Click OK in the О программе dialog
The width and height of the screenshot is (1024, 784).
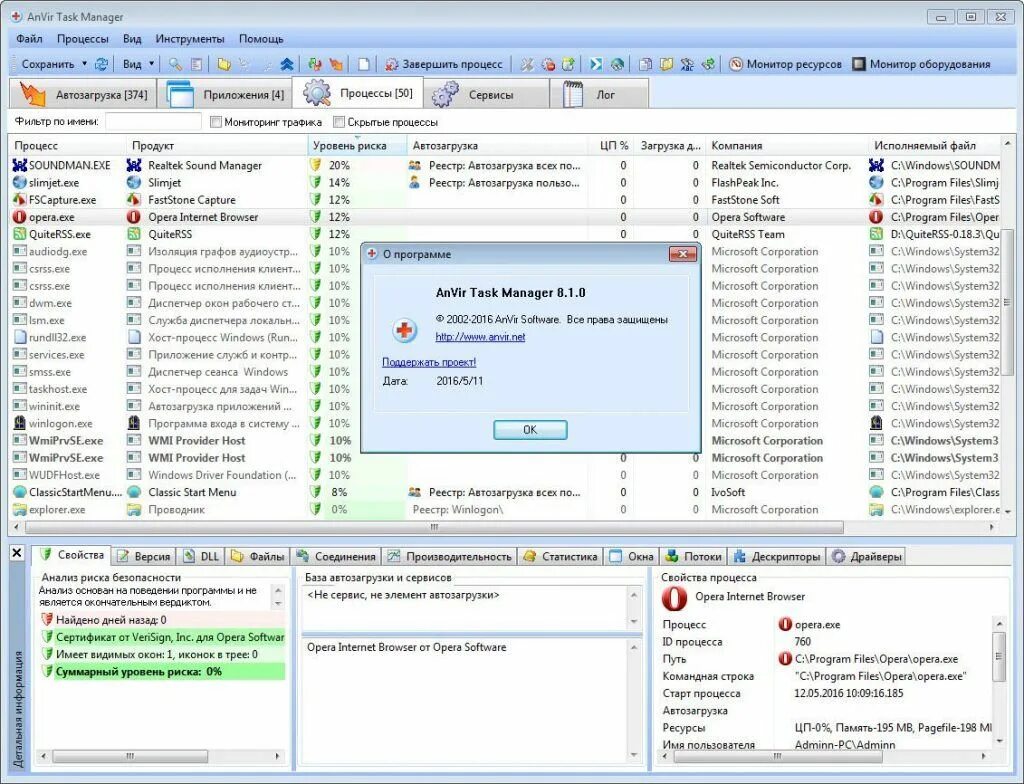point(530,430)
